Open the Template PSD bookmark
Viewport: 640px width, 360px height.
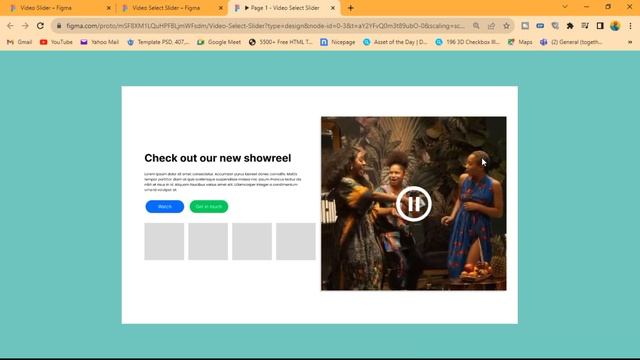click(158, 42)
